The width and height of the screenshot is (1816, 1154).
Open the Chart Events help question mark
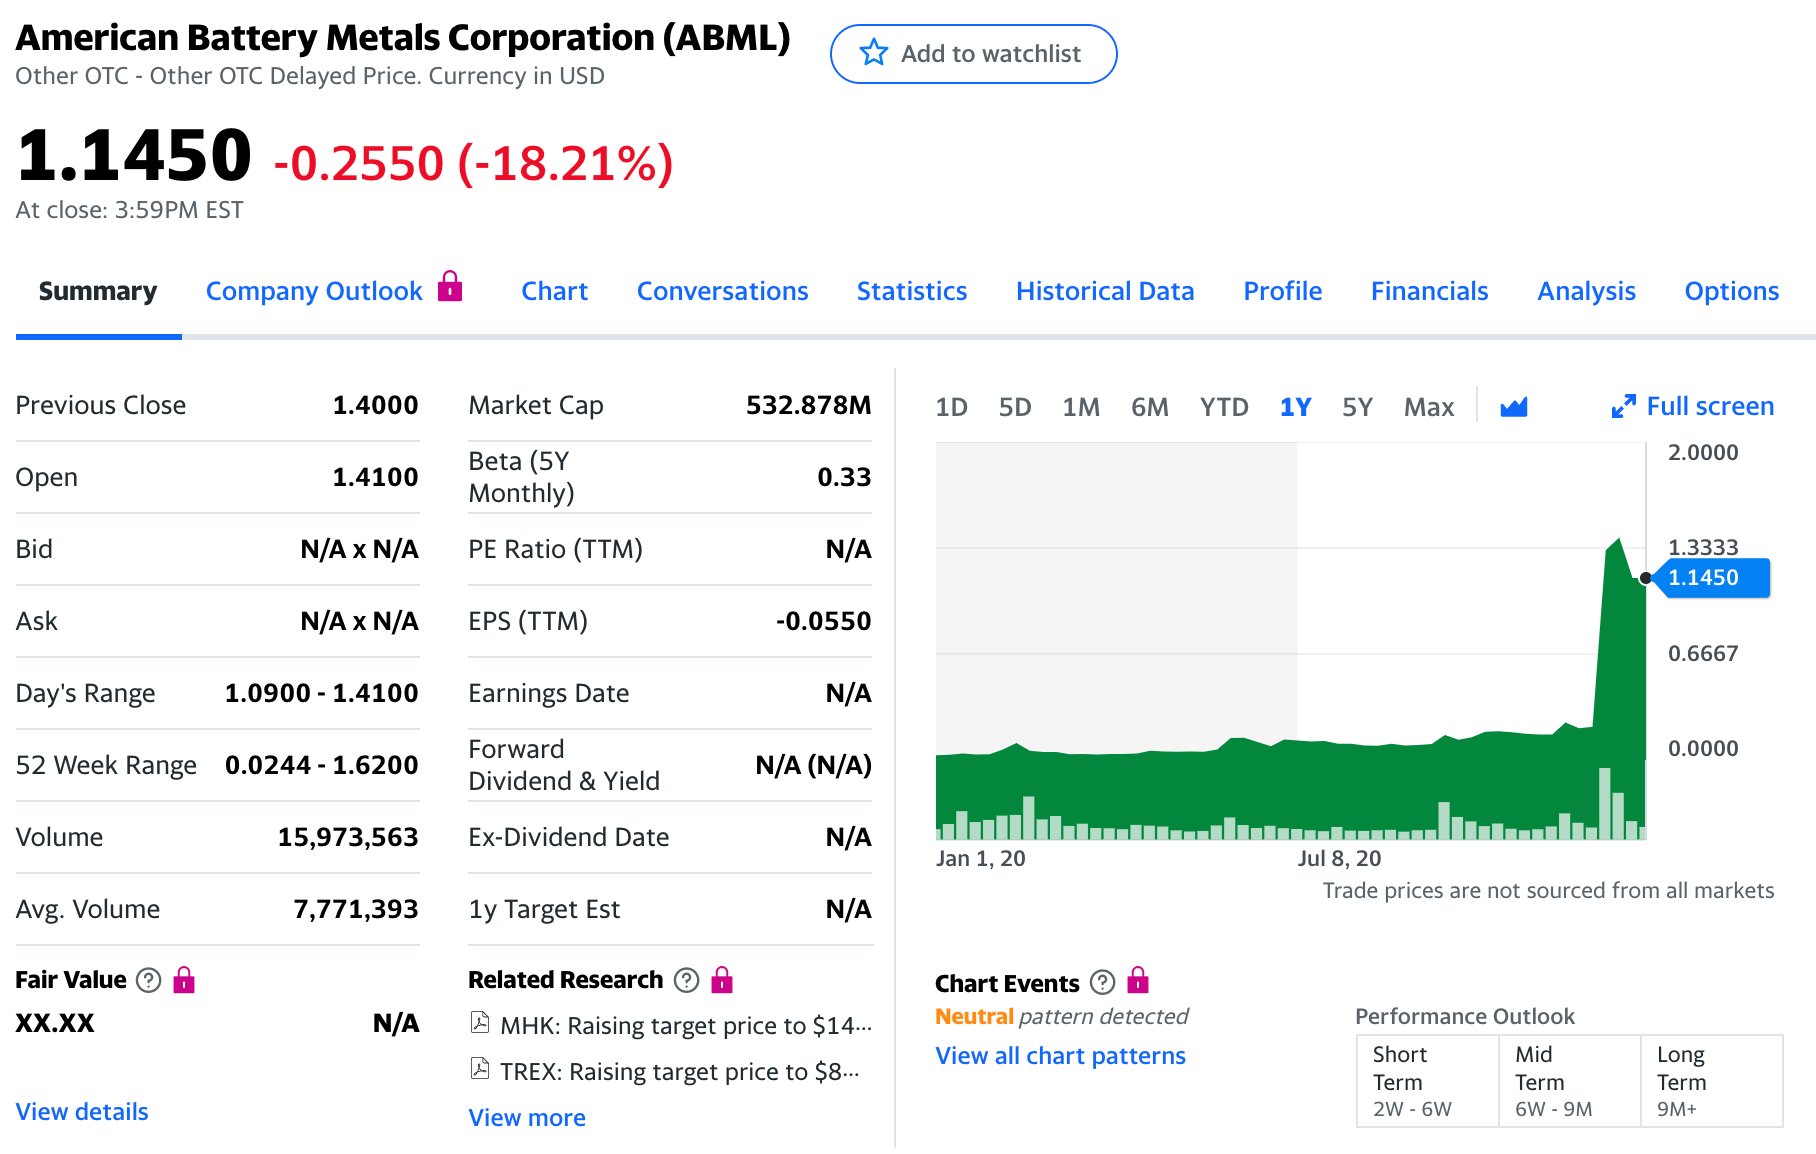pos(1102,983)
